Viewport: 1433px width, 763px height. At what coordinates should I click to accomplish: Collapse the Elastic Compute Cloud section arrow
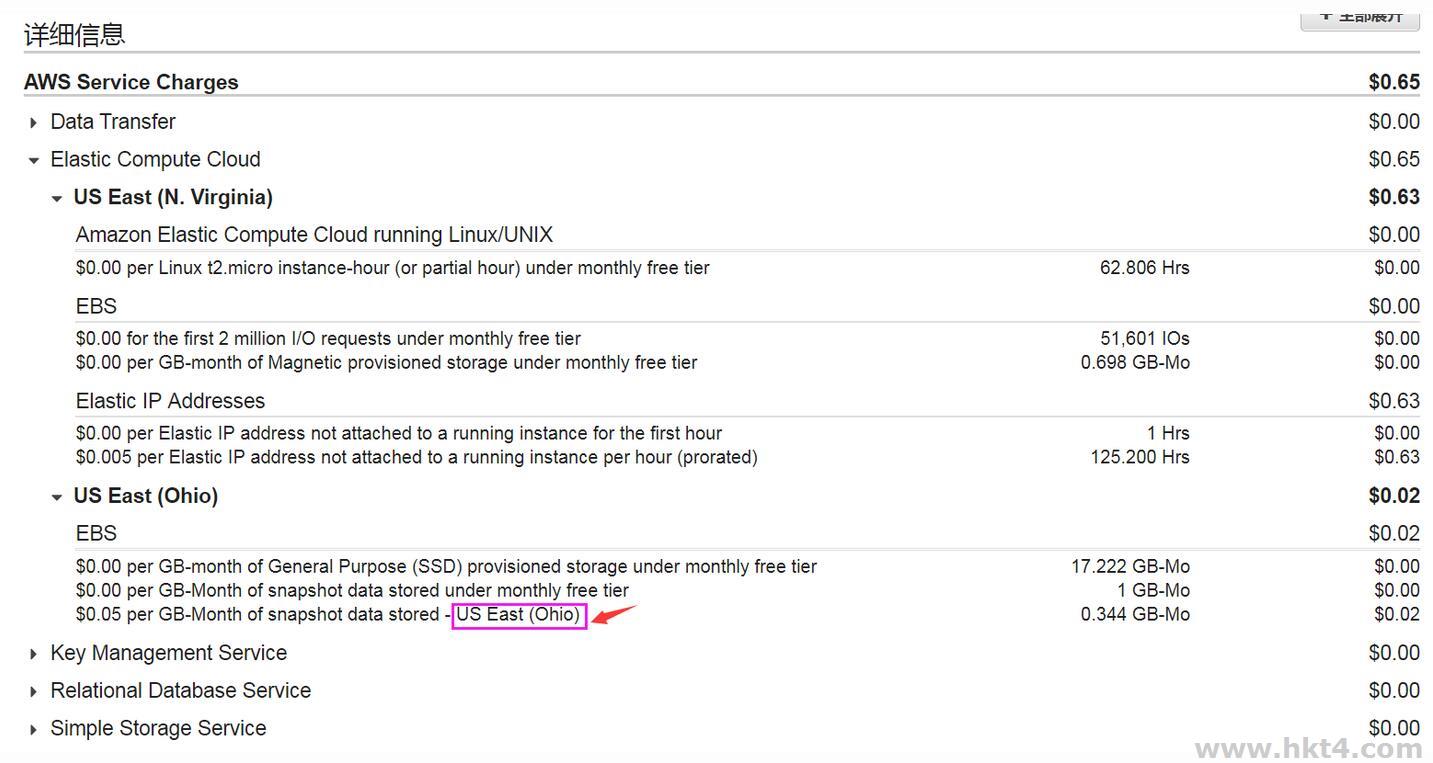[x=34, y=160]
